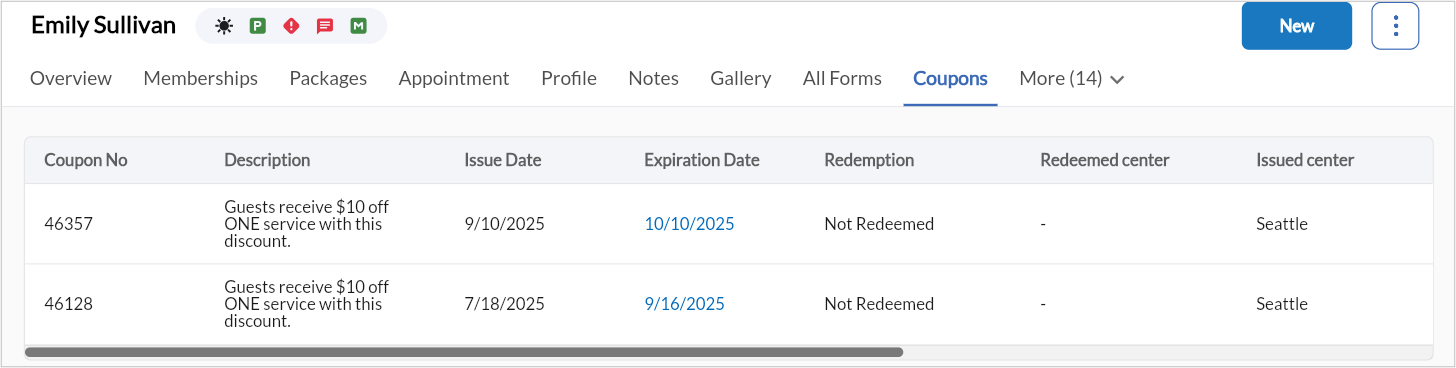The height and width of the screenshot is (368, 1456).
Task: Click the red alert diamond icon
Action: 291,26
